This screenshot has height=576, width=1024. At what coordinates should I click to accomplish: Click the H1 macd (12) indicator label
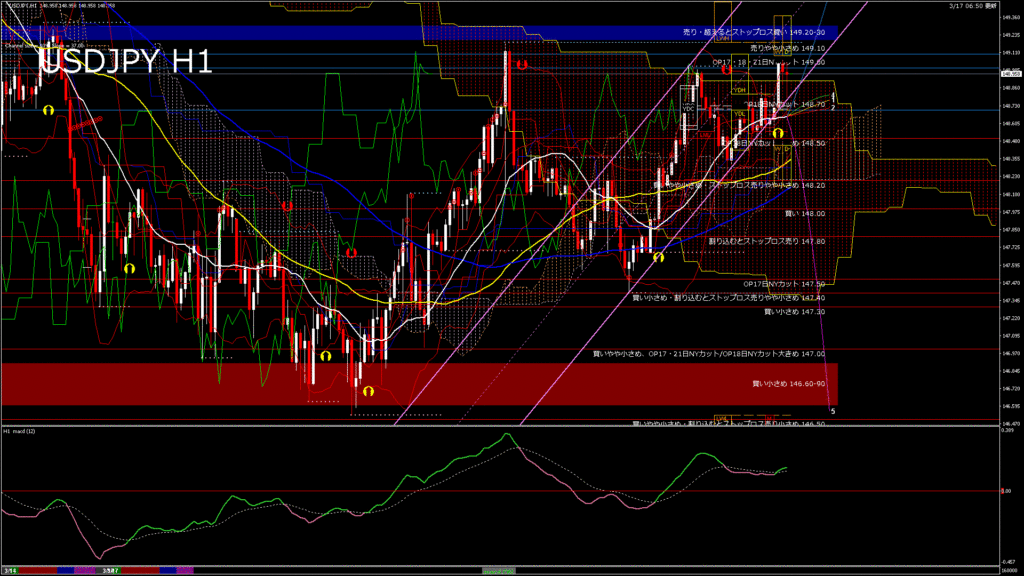20,431
